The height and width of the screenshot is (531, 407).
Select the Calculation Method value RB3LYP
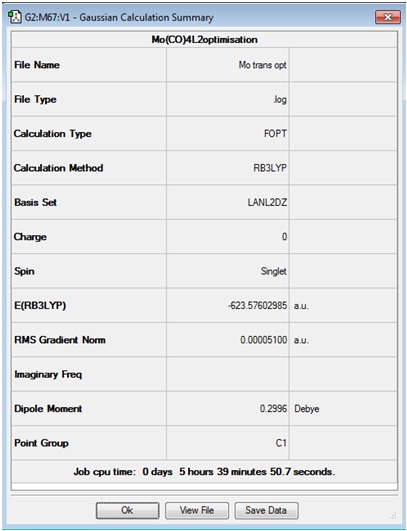point(270,168)
